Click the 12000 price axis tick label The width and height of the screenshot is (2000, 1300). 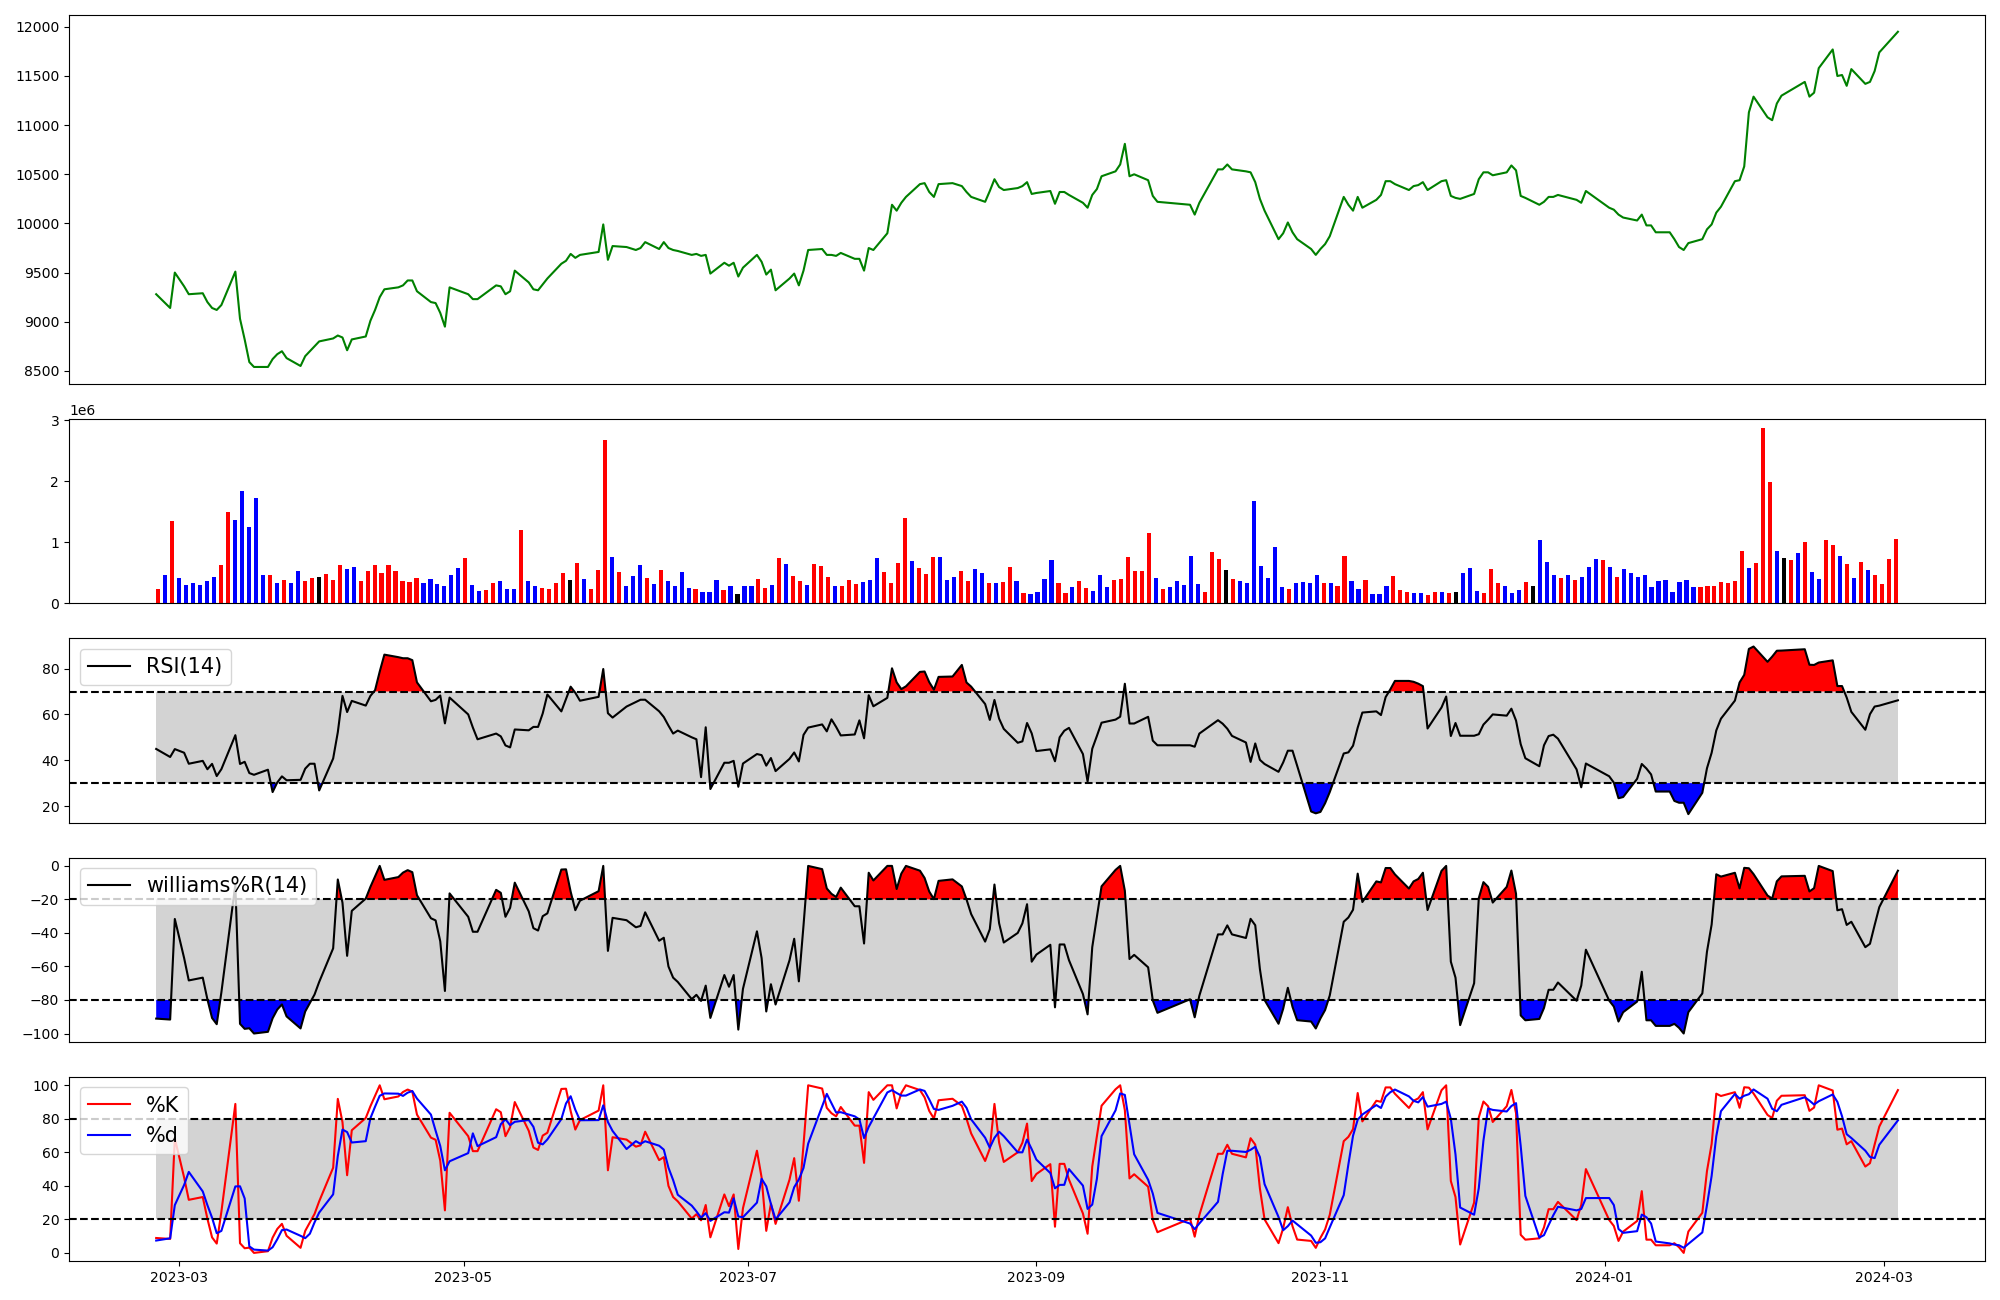[38, 27]
